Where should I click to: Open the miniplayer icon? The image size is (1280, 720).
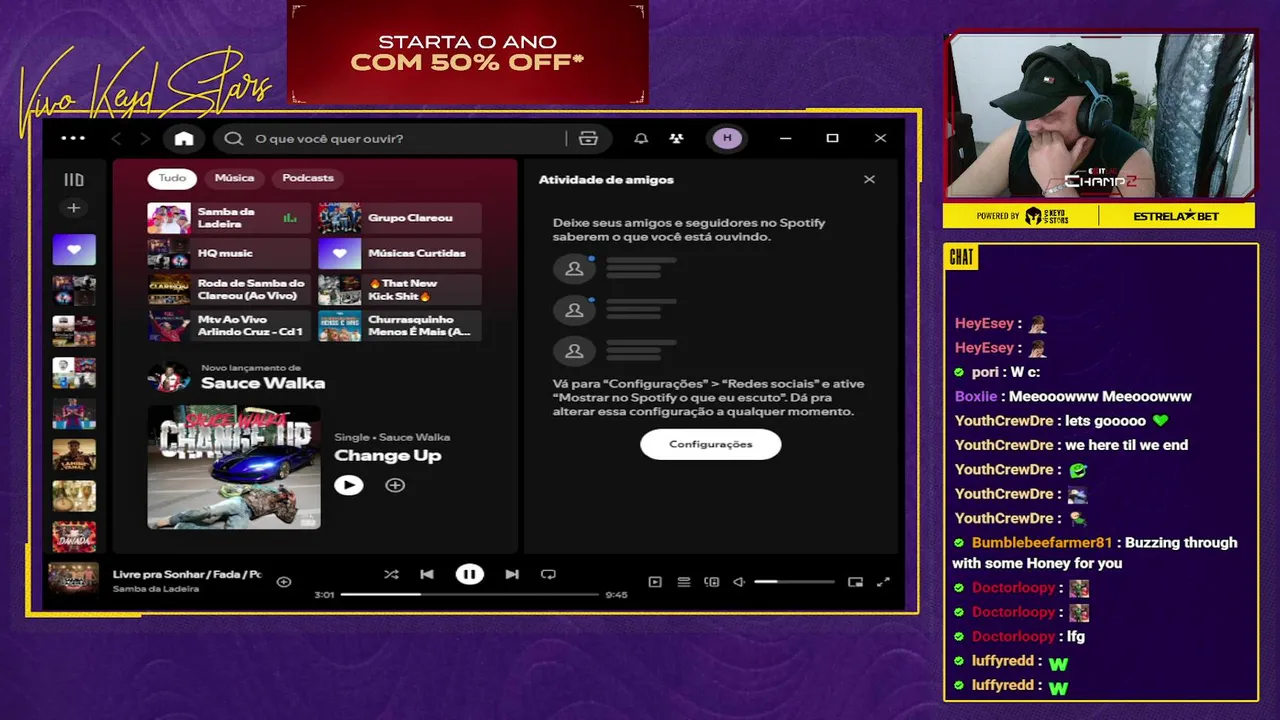(x=855, y=582)
